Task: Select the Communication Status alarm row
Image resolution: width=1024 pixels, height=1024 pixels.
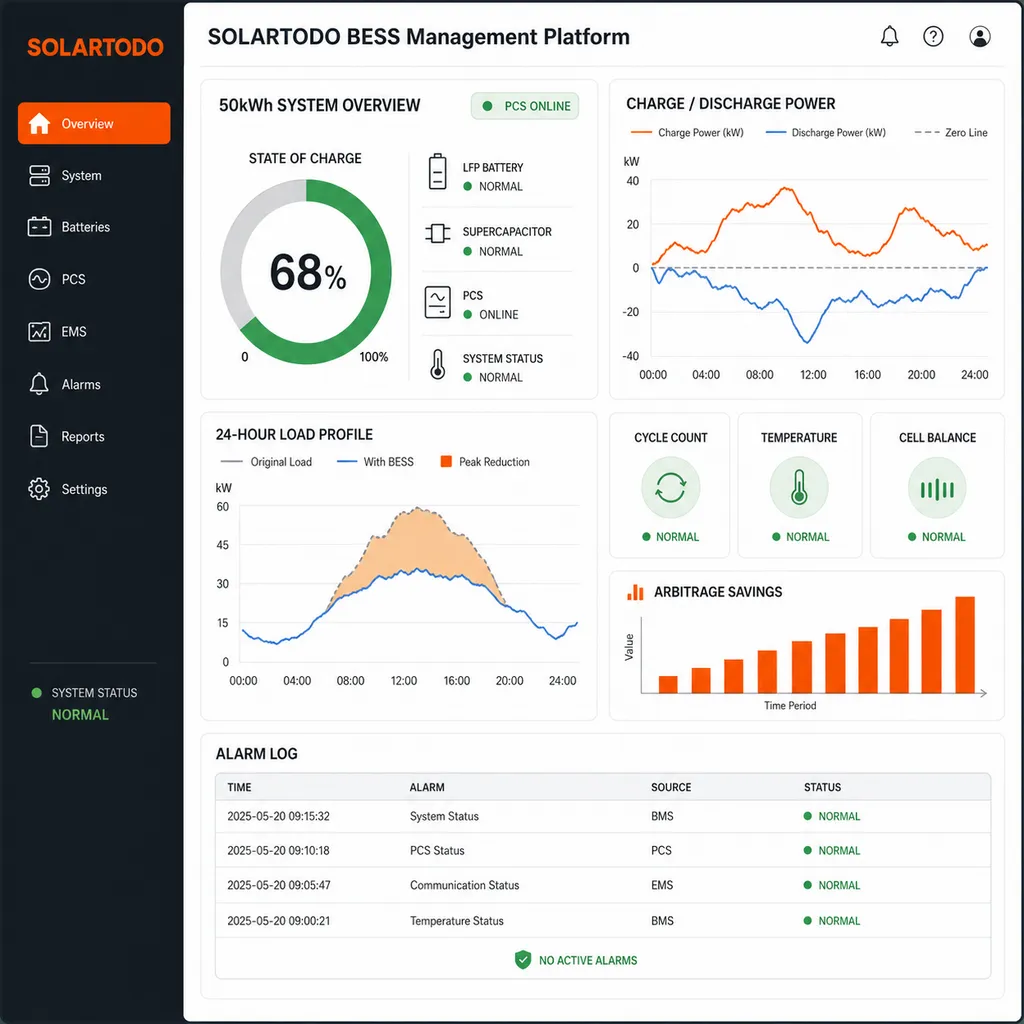Action: click(x=603, y=885)
